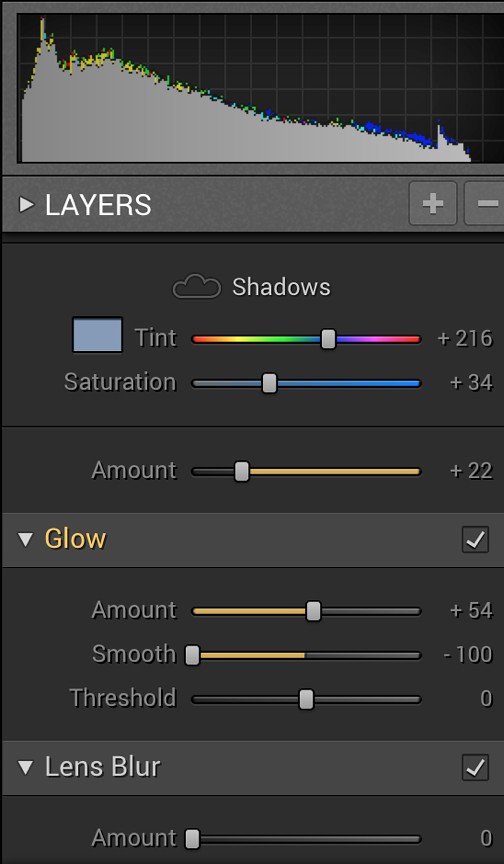Image resolution: width=504 pixels, height=864 pixels.
Task: Click the Glow Smooth slider handle
Action: (x=192, y=655)
